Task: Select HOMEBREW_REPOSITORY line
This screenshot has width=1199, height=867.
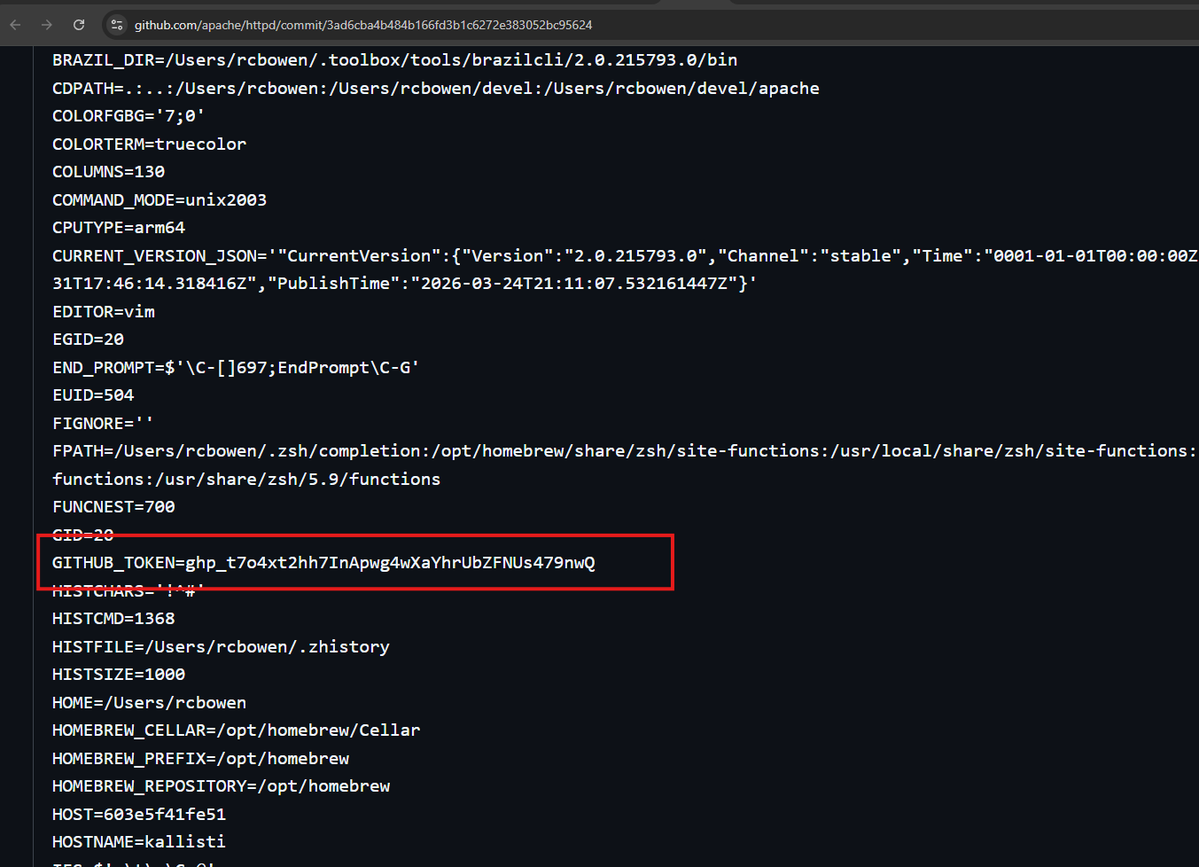Action: 221,786
